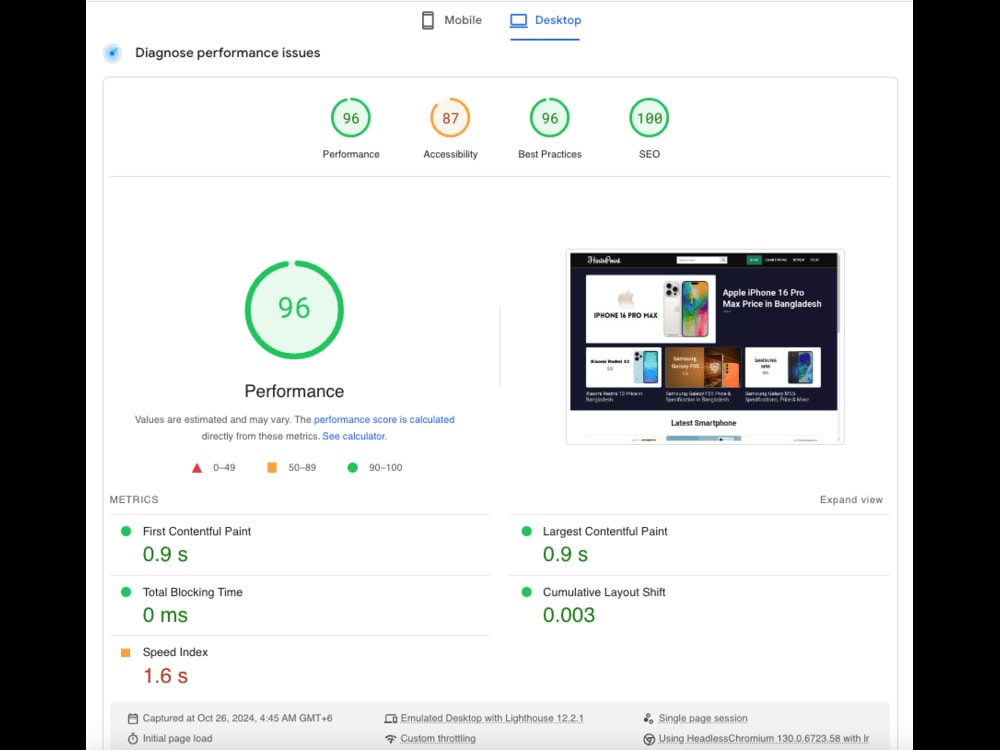Viewport: 1000px width, 750px height.
Task: Click calendar icon beside capture date
Action: coord(133,719)
